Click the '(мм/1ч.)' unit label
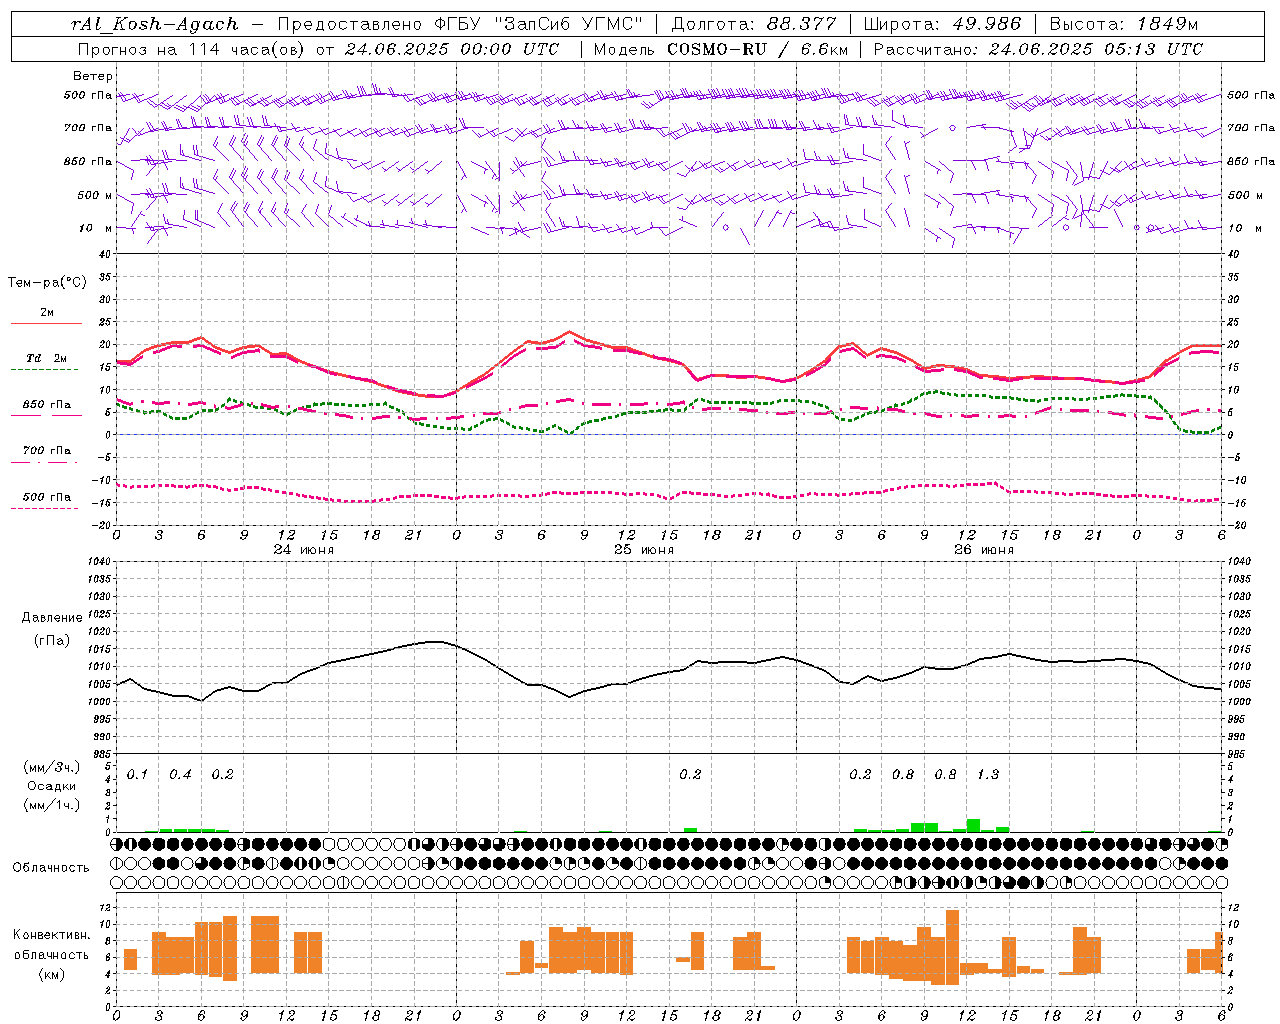 [52, 805]
